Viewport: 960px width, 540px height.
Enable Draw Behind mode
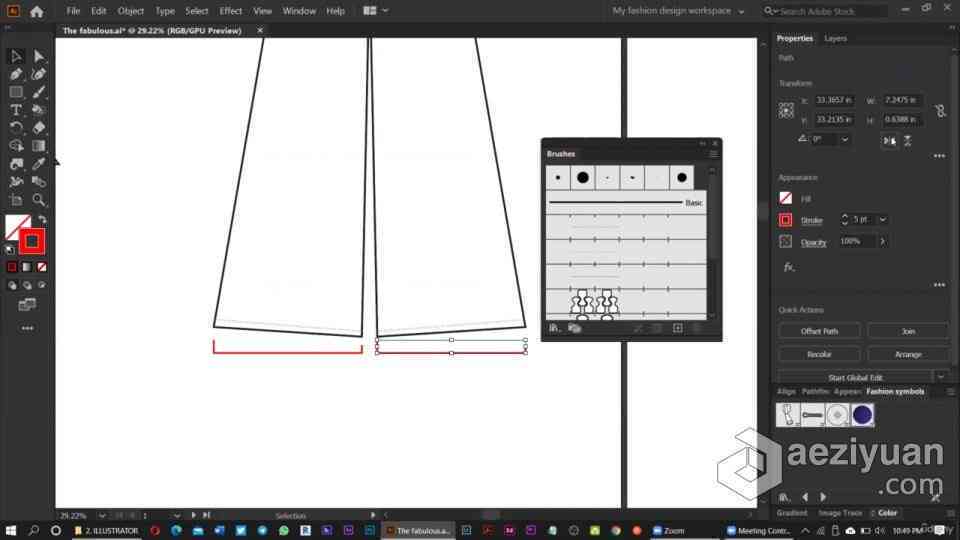[27, 285]
